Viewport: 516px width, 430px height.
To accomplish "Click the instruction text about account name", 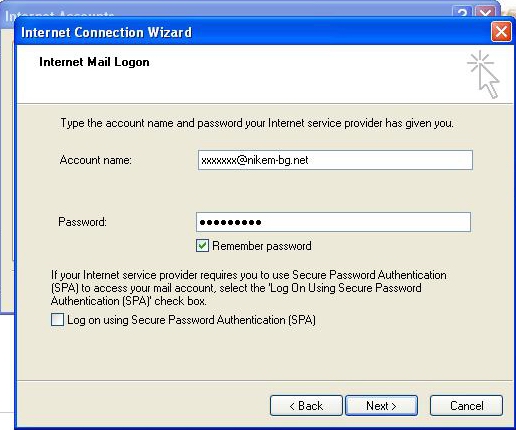I will pyautogui.click(x=257, y=123).
